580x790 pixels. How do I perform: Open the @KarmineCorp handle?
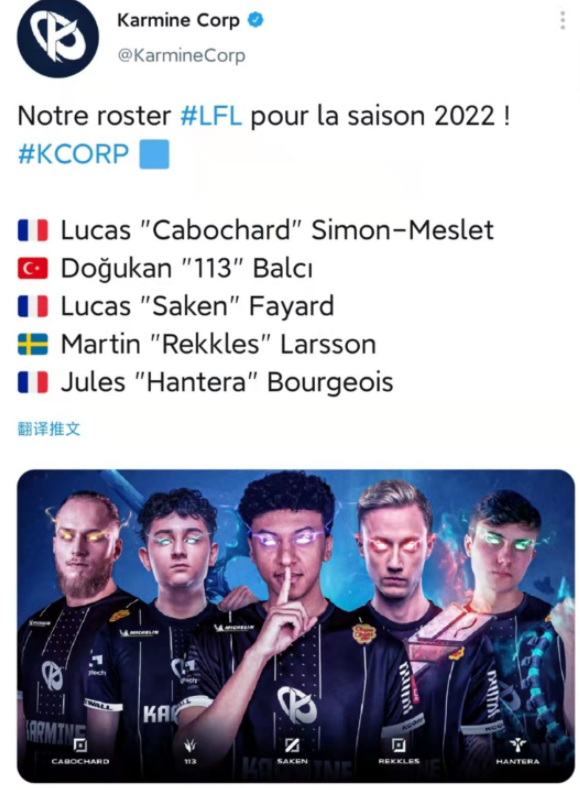click(x=181, y=55)
